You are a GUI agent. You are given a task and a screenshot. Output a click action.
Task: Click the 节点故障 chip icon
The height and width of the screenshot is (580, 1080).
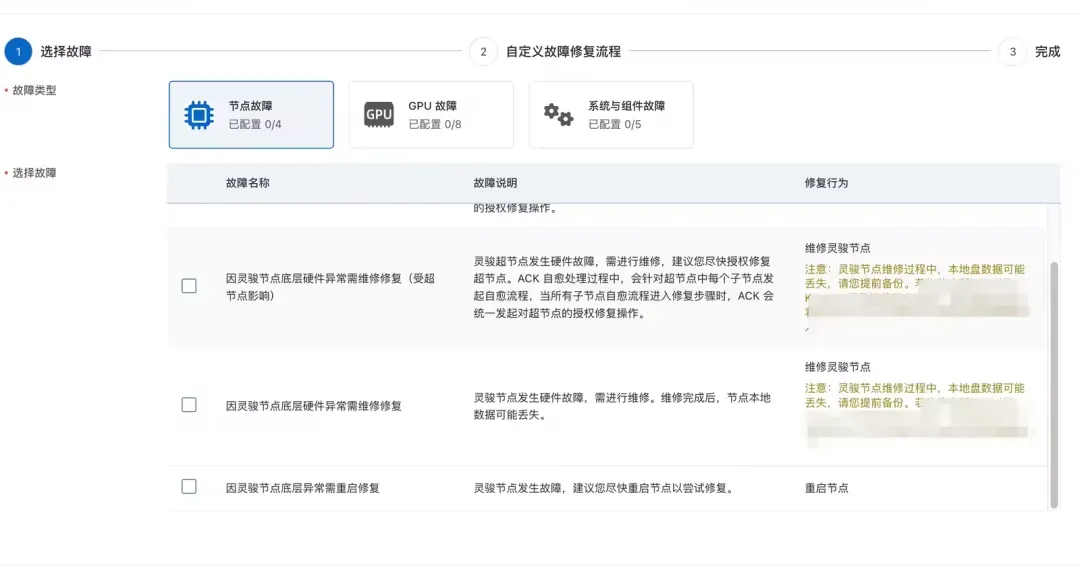(199, 115)
